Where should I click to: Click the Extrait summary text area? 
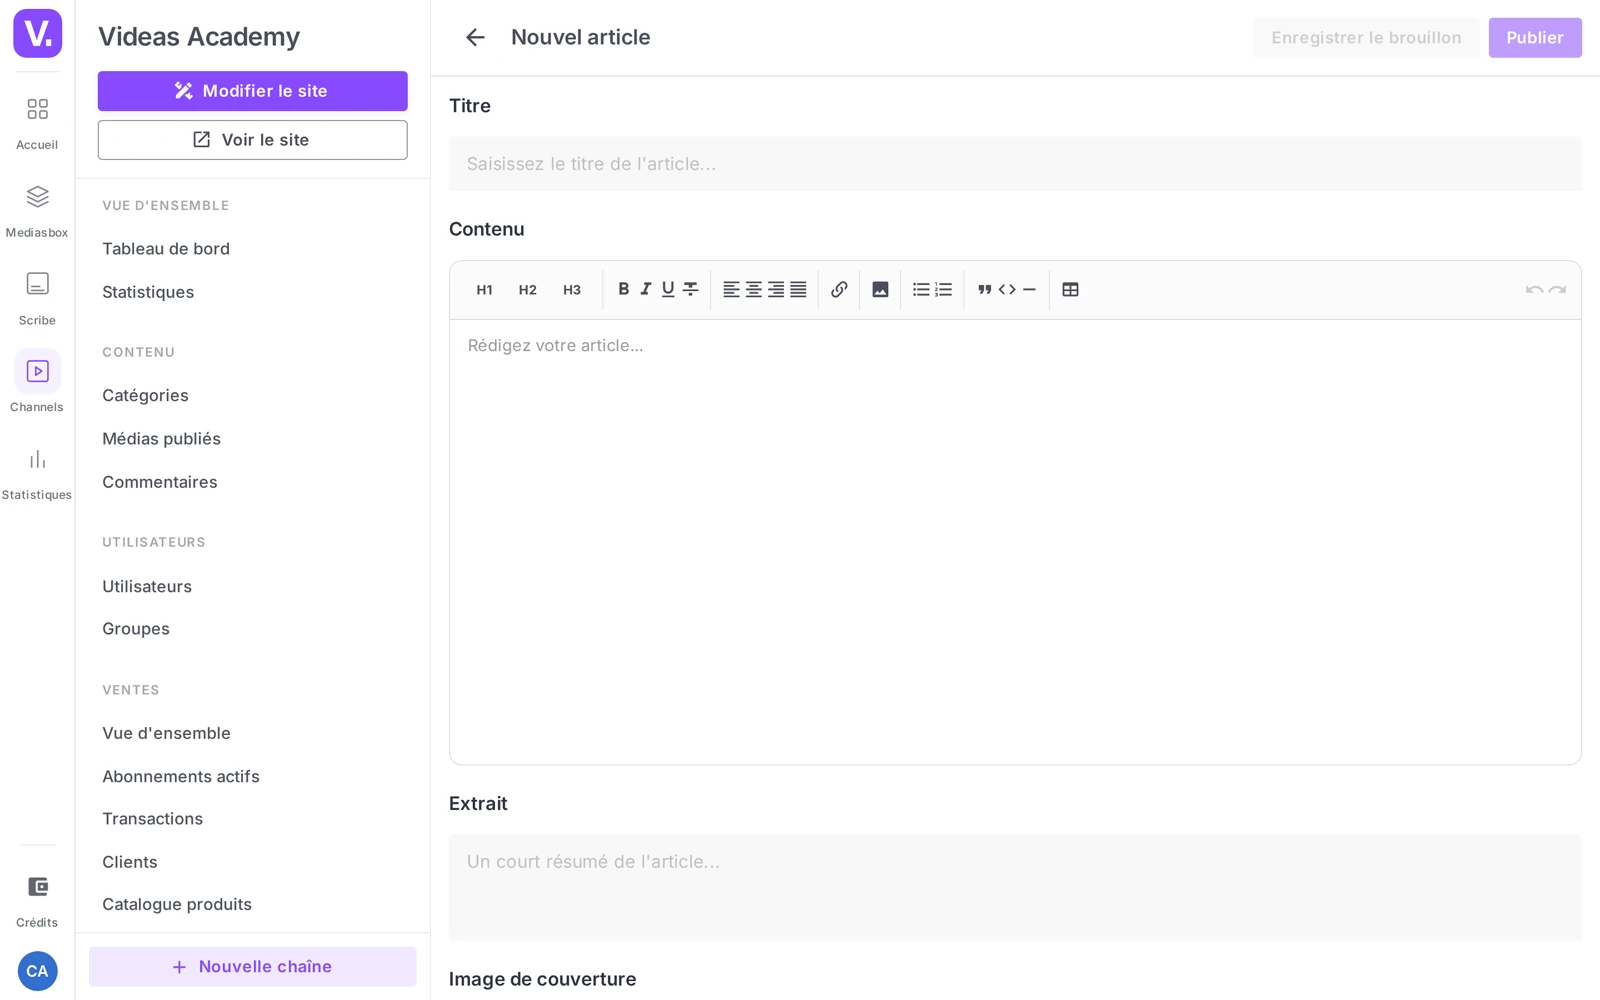point(1015,887)
